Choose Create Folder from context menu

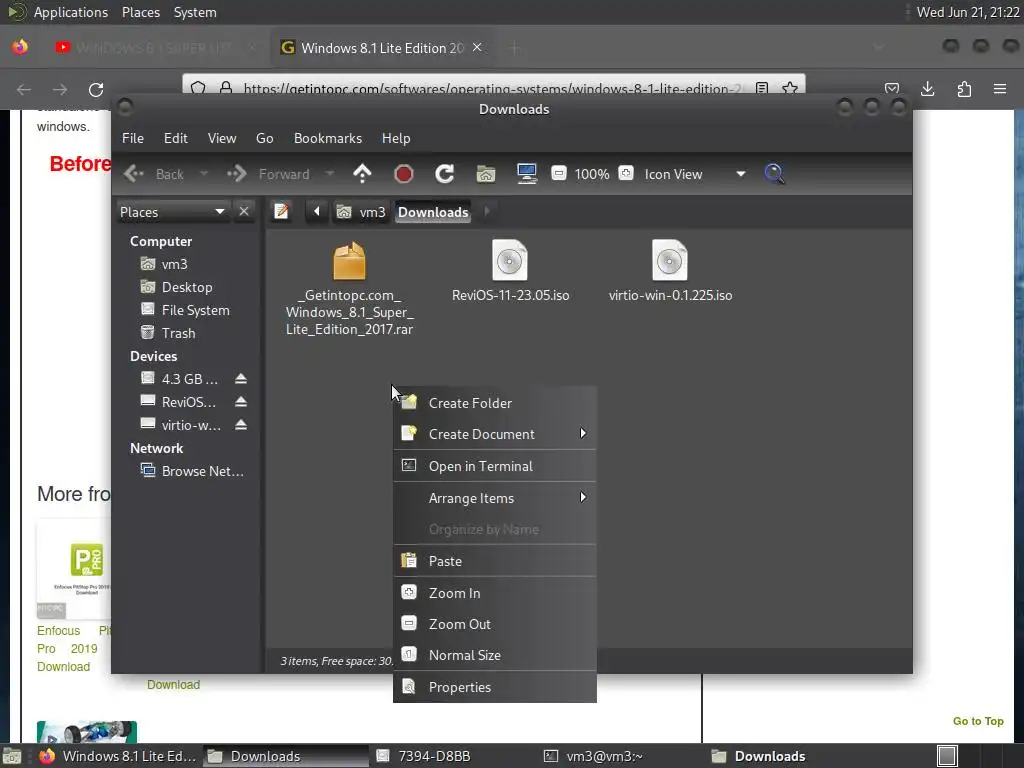(x=495, y=403)
